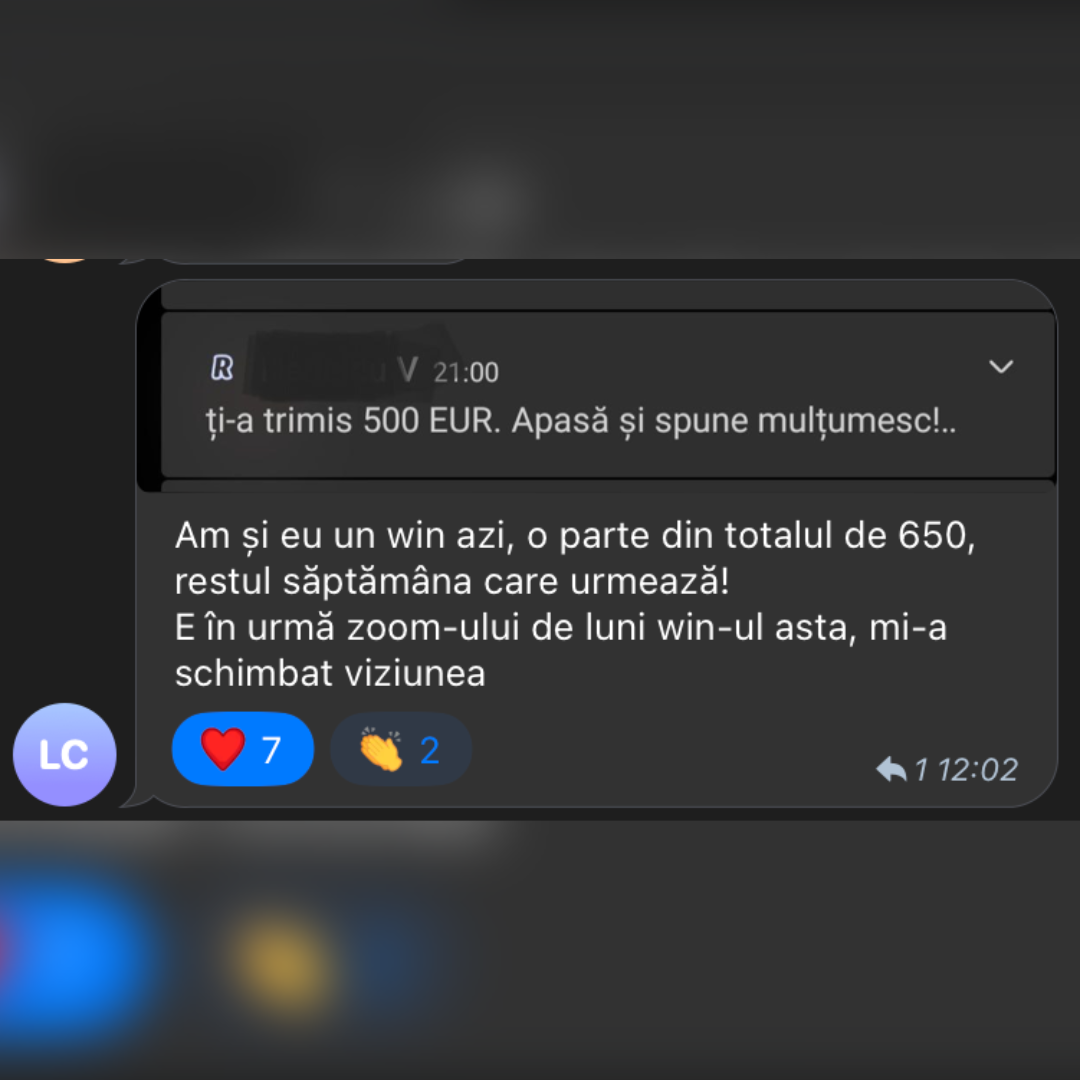The width and height of the screenshot is (1080, 1080).
Task: Expand the Revolut notification chevron
Action: click(1001, 366)
